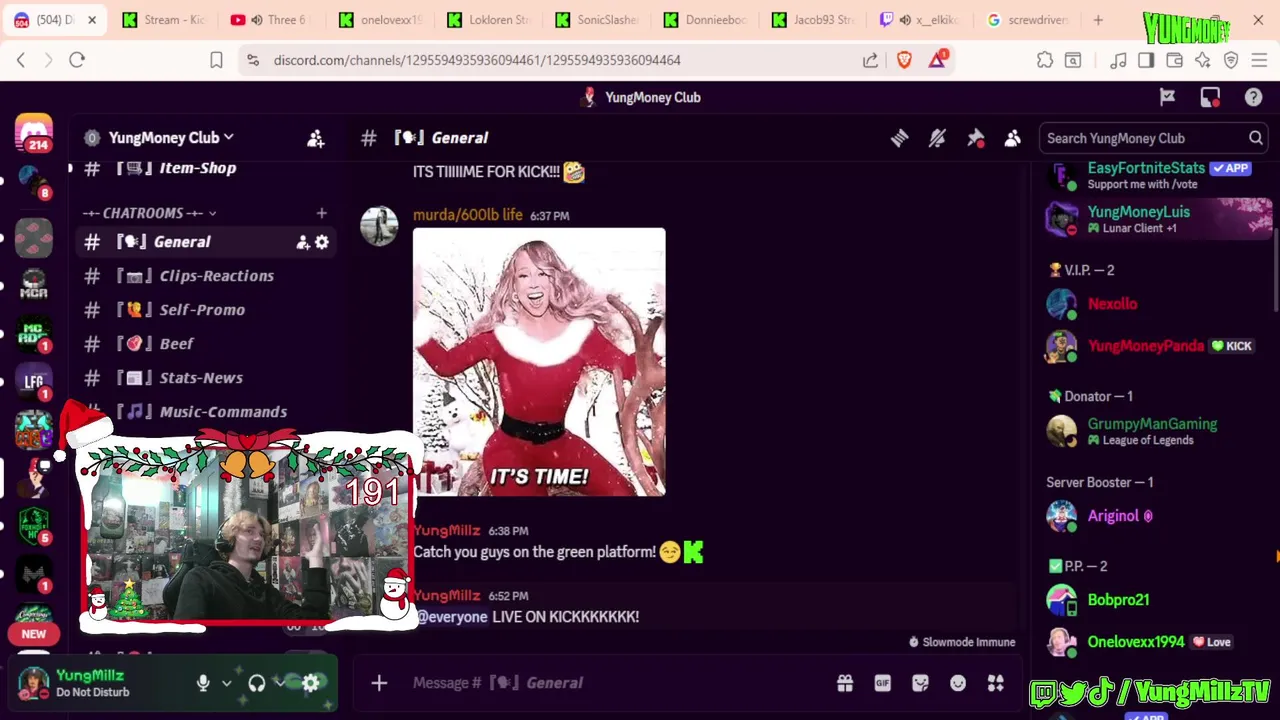Mute notifications for General channel
Image resolution: width=1280 pixels, height=720 pixels.
pos(937,138)
